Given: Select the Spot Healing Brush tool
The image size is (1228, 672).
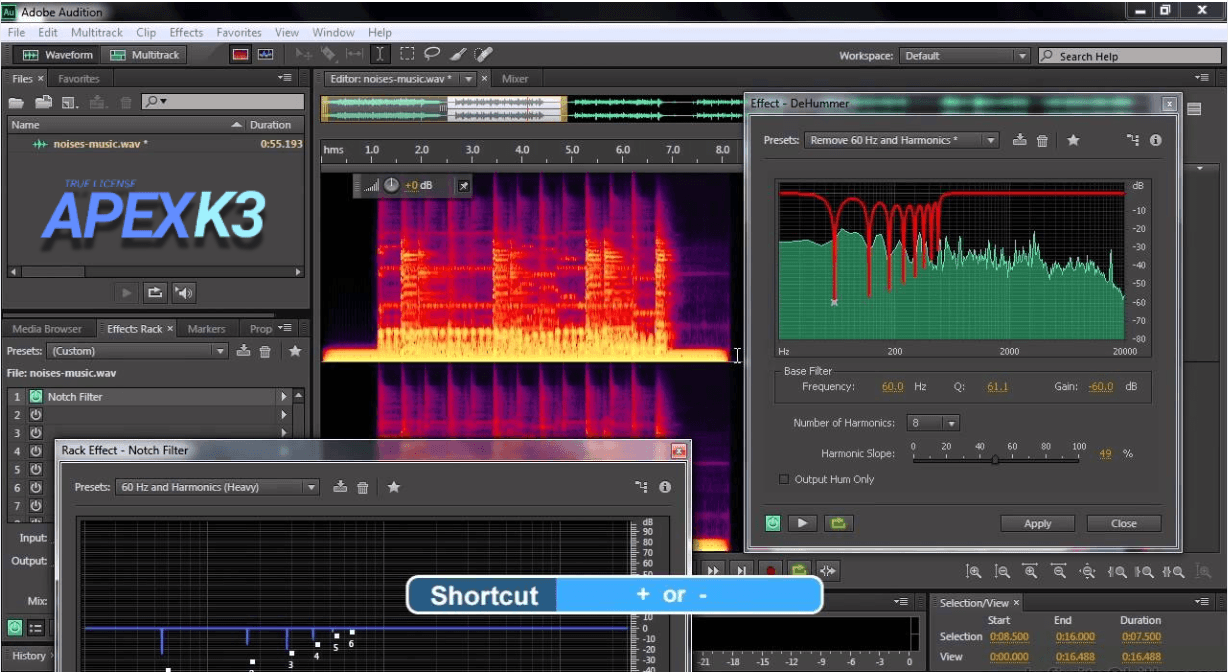Looking at the screenshot, I should [483, 55].
